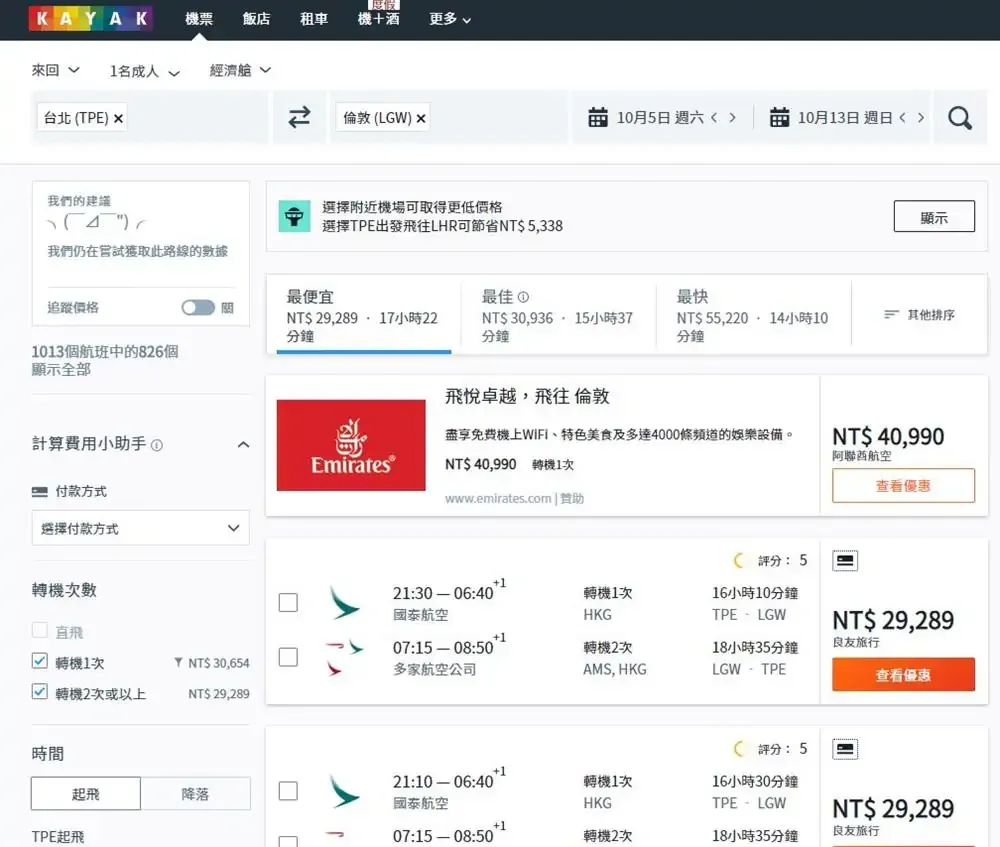1000x847 pixels.
Task: Open the 經濟艙 cabin class dropdown
Action: click(240, 71)
